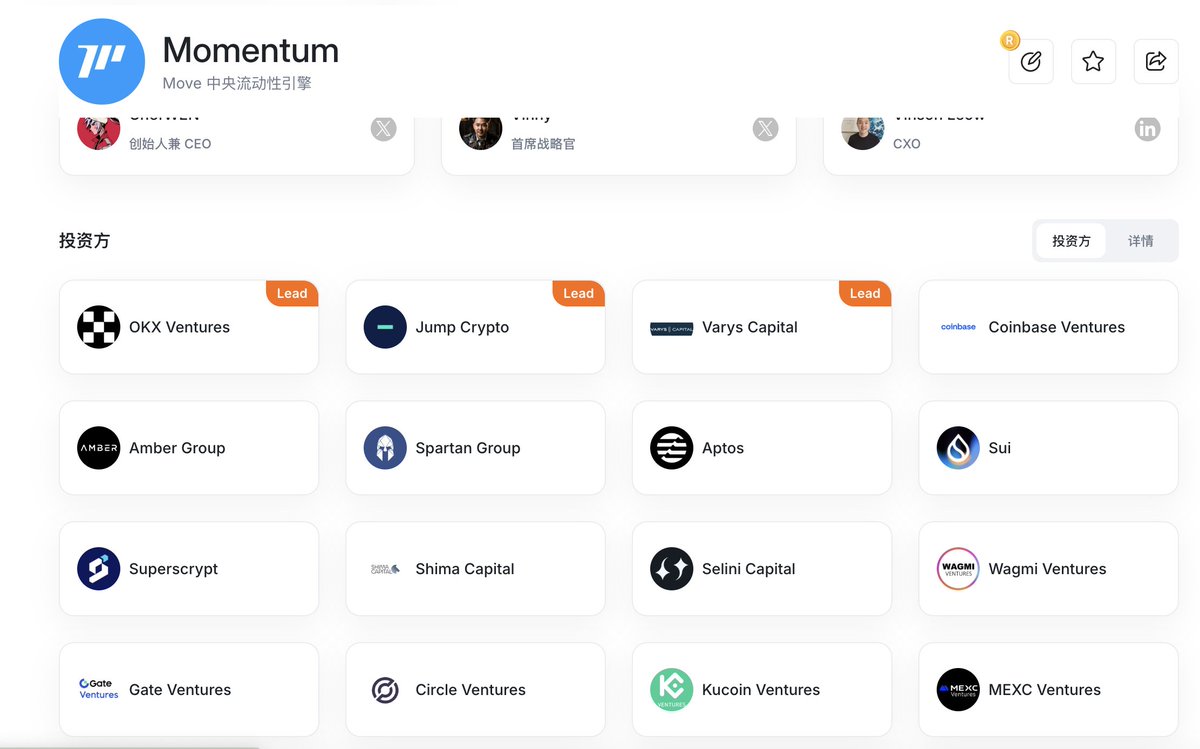Click the MEXC Ventures logo icon
Viewport: 1200px width, 749px height.
pos(958,690)
